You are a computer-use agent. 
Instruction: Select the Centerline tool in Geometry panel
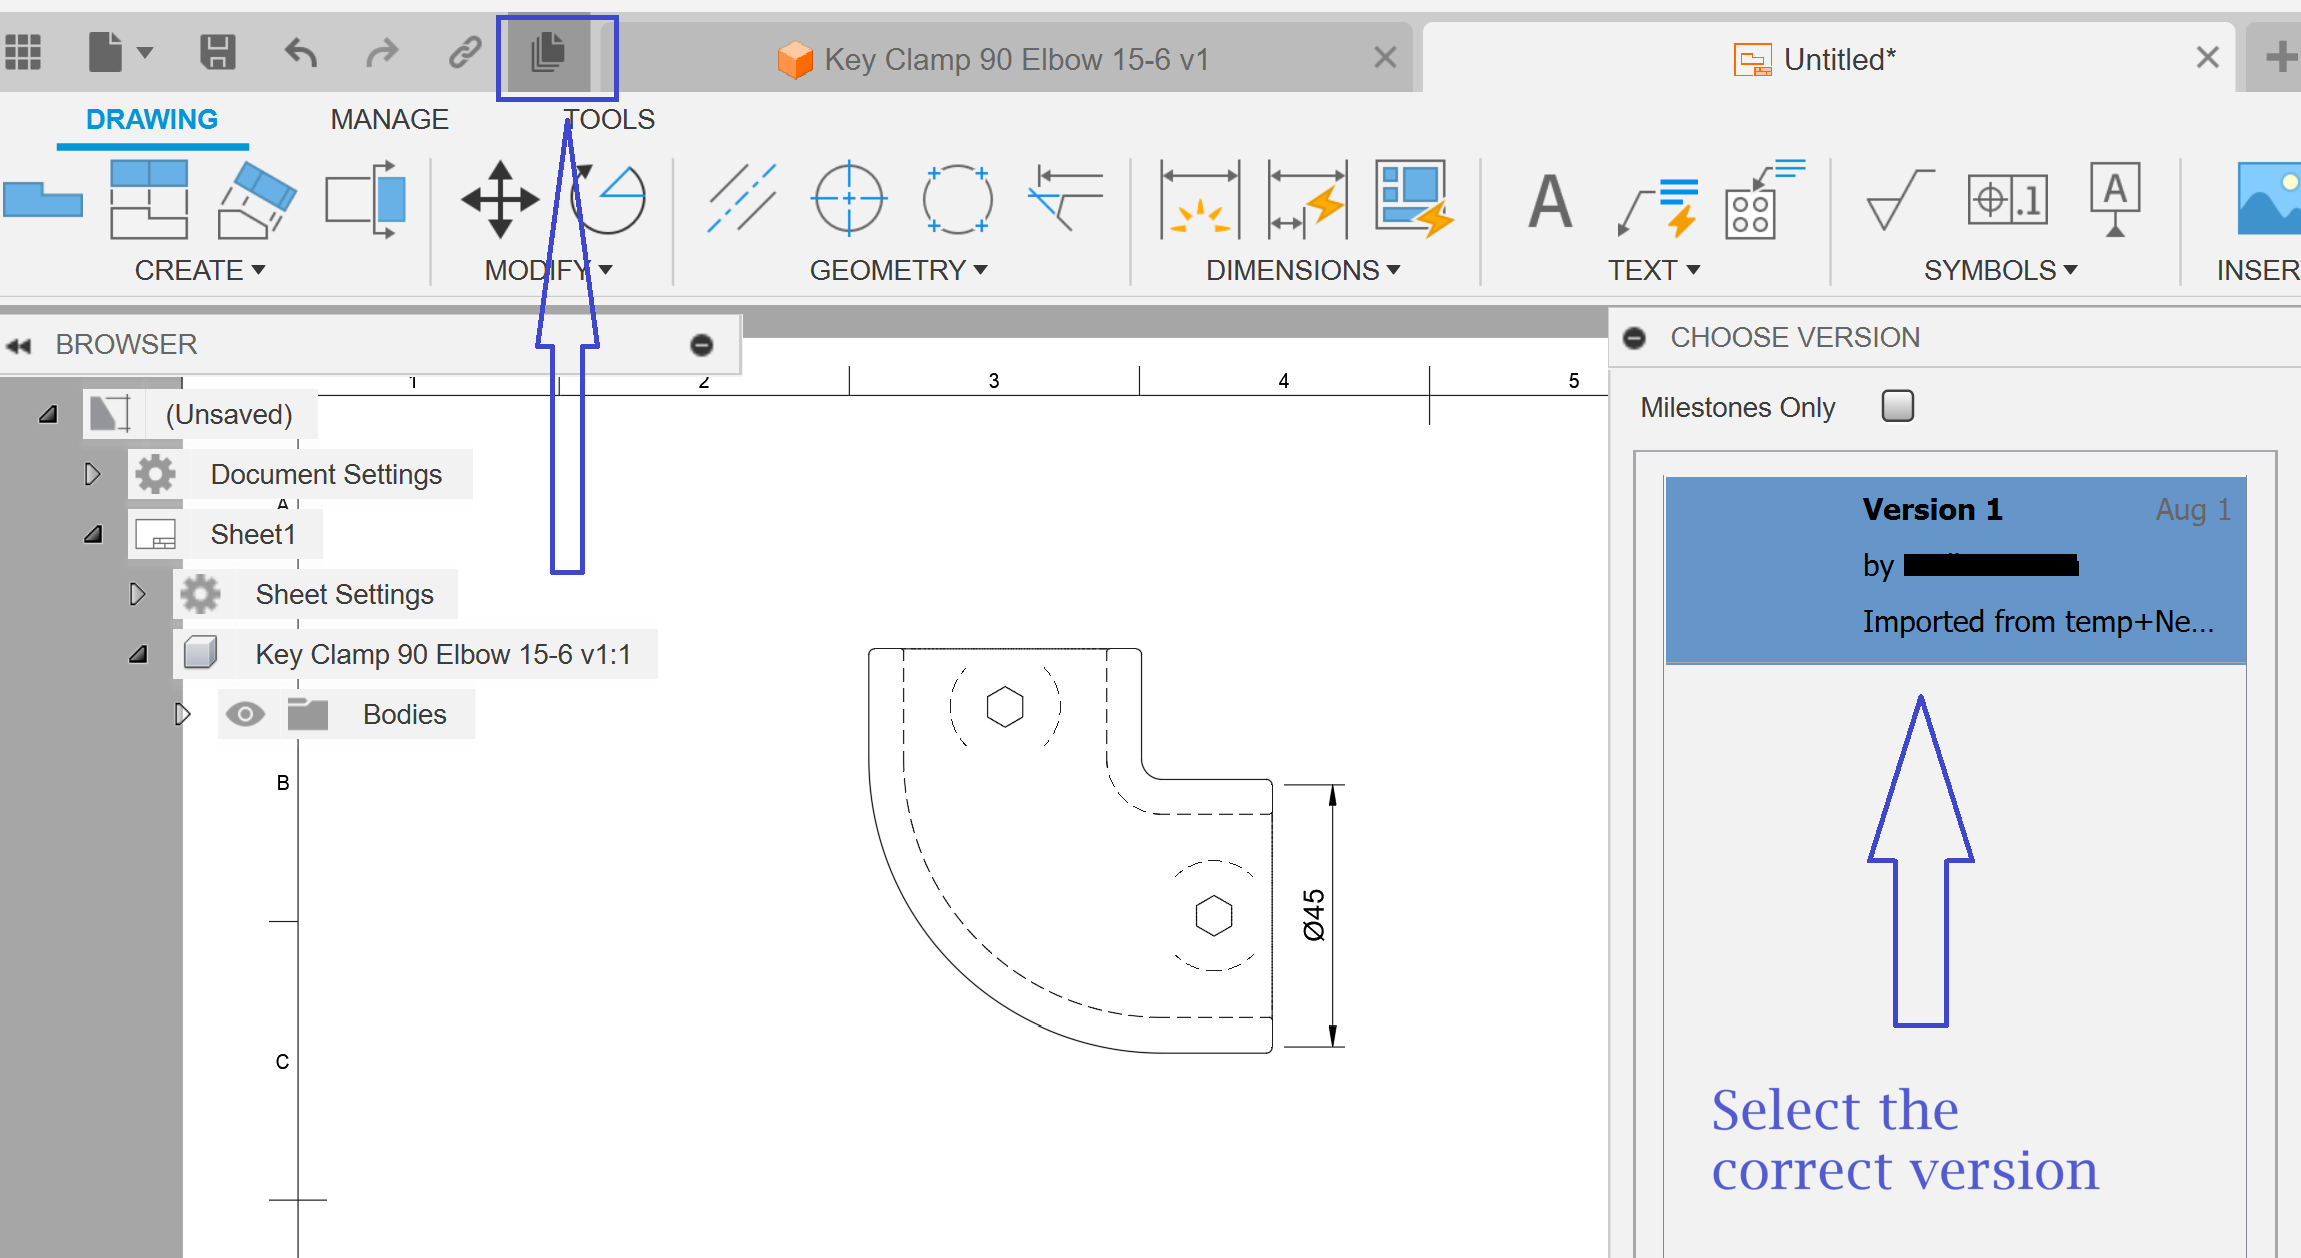741,199
